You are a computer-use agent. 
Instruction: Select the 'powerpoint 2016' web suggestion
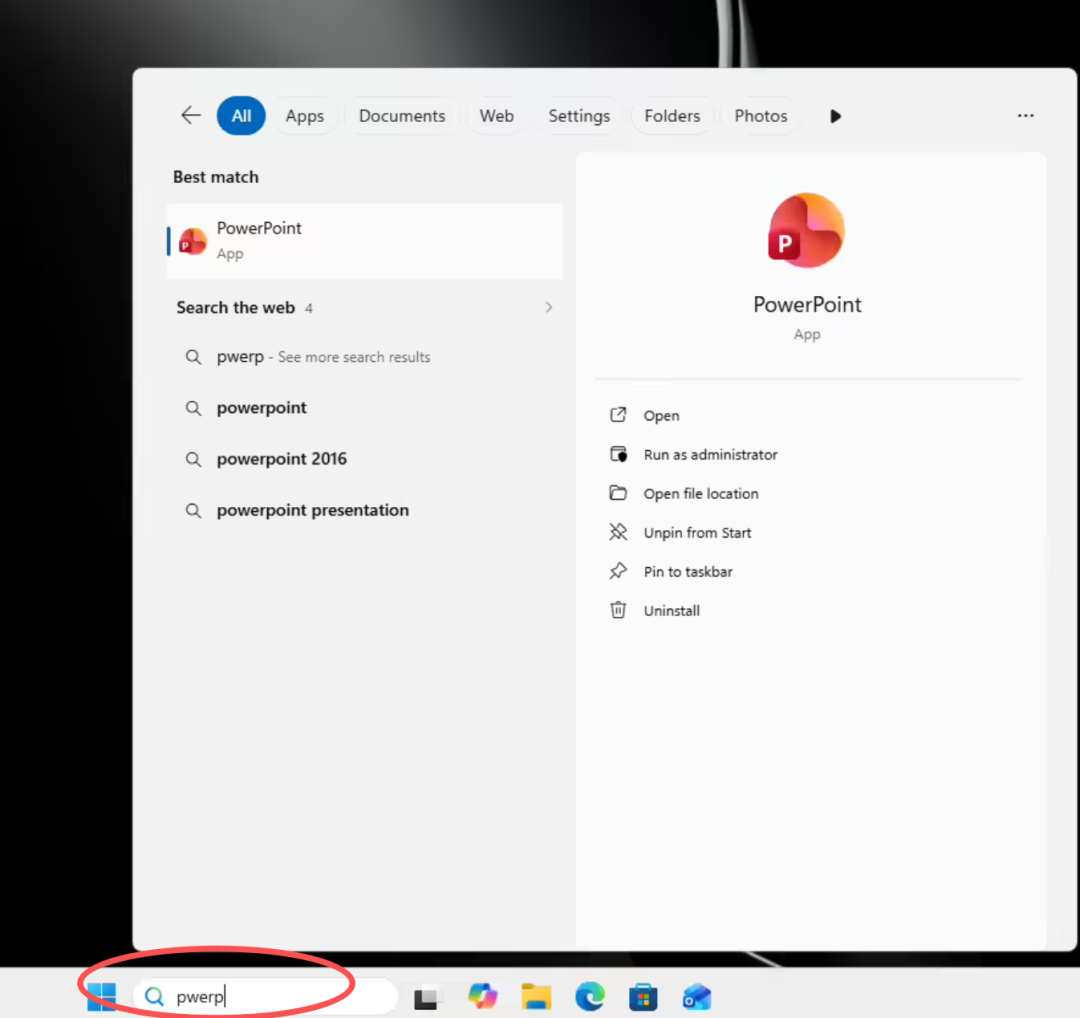[x=365, y=459]
